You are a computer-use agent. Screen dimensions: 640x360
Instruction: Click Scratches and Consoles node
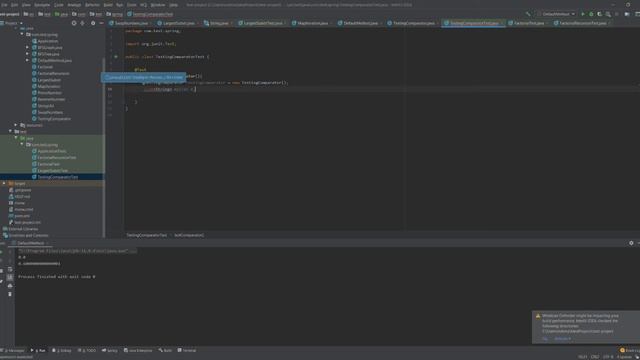[x=28, y=236]
